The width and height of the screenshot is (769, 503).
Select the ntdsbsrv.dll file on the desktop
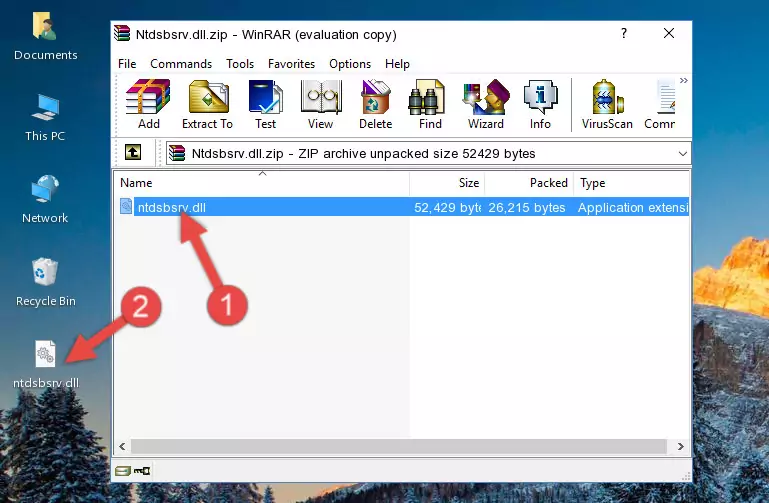point(45,365)
